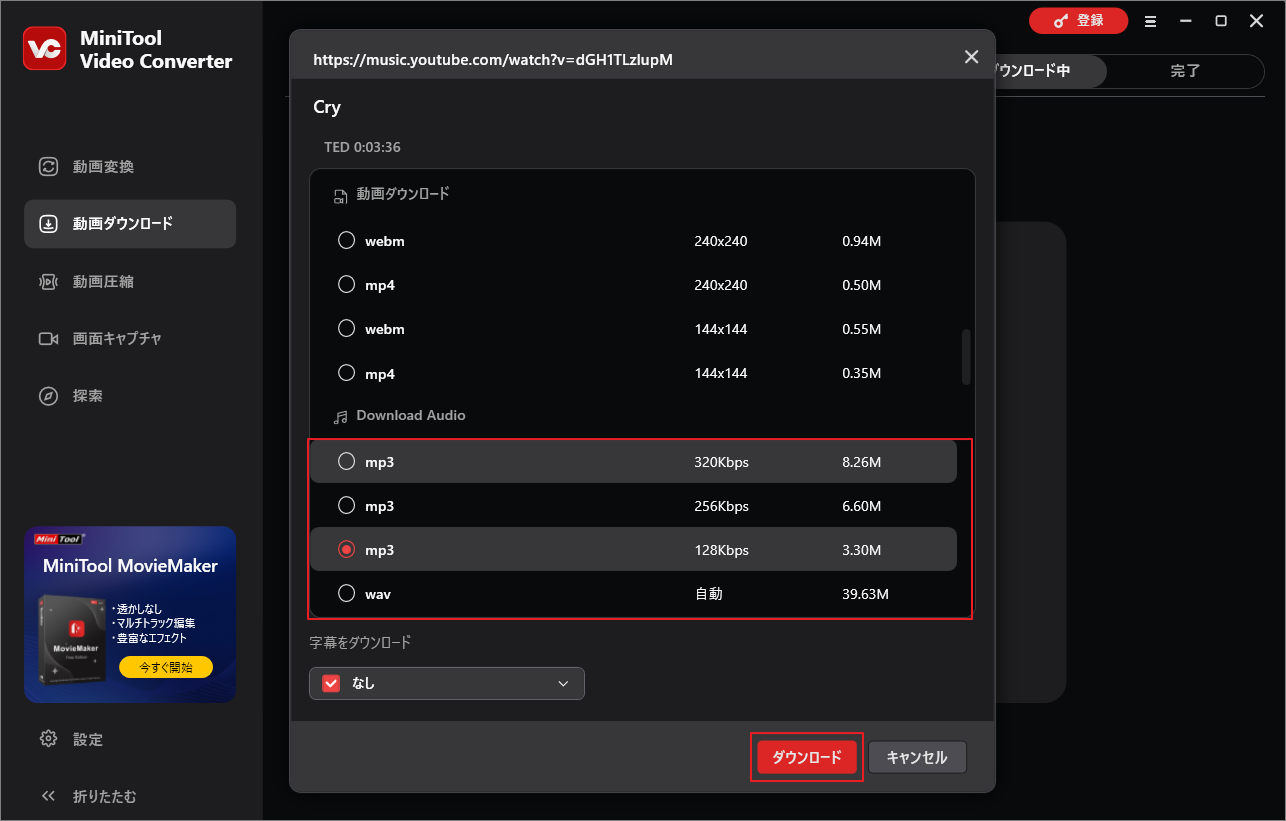Click the 0.94M size value
Screen dimensions: 1286x821
click(862, 241)
